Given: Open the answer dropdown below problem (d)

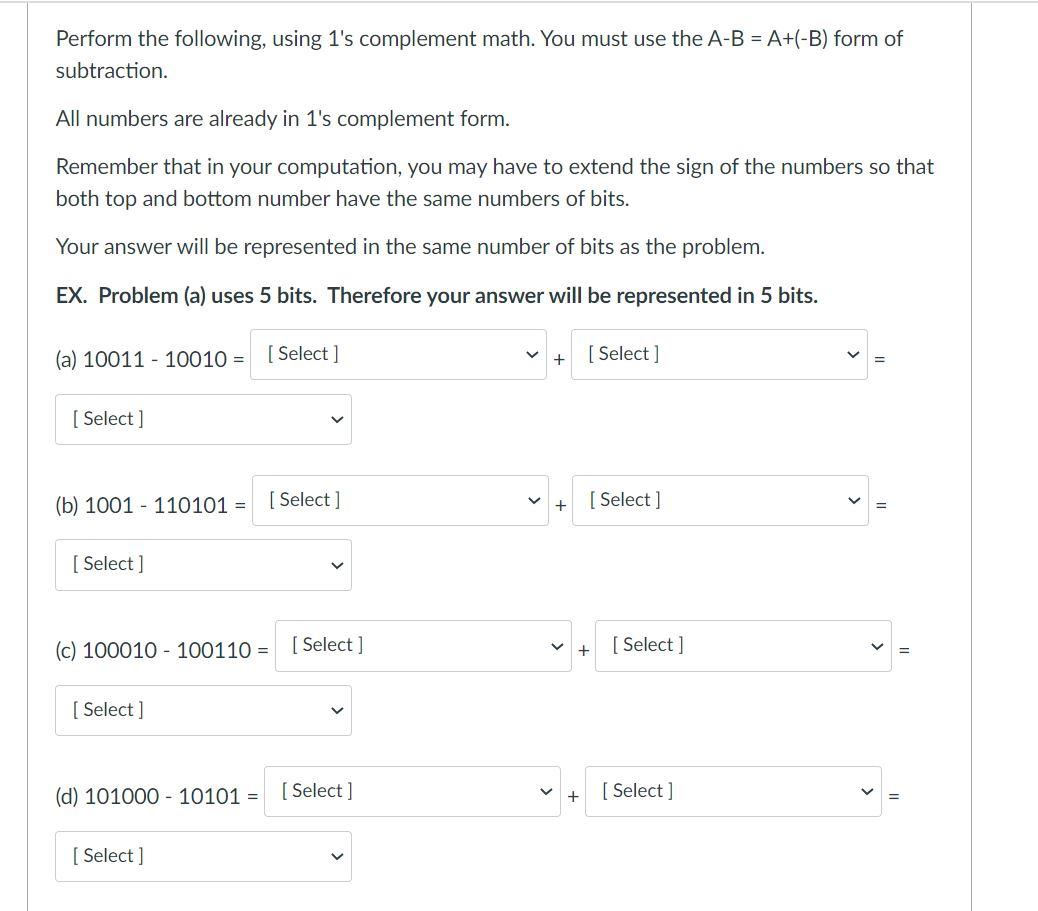Looking at the screenshot, I should (203, 856).
